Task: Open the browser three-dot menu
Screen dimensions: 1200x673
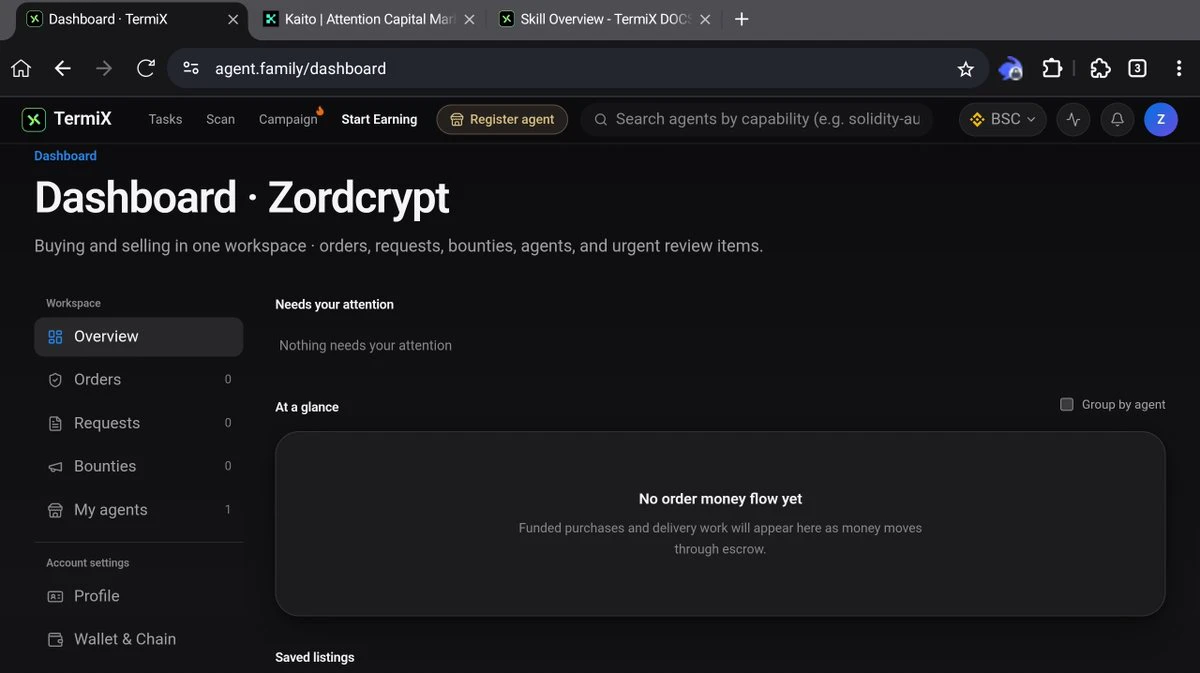Action: pos(1180,69)
